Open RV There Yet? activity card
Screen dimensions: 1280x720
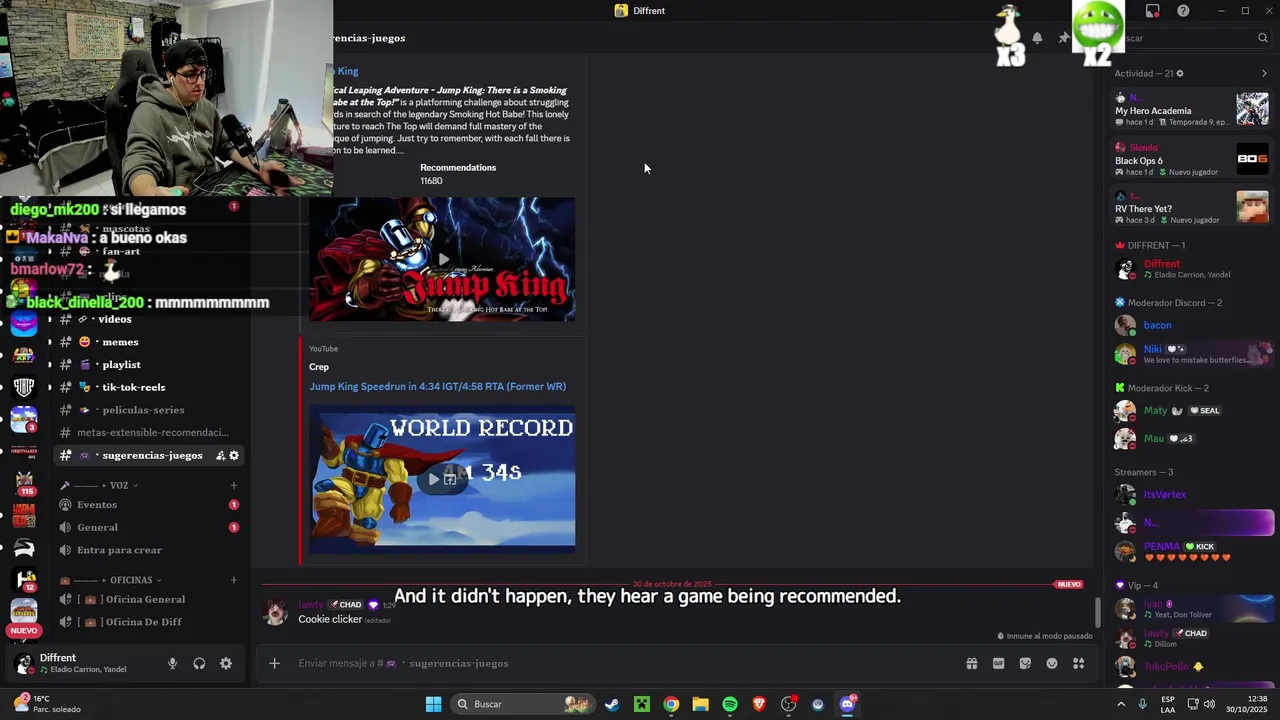[1192, 208]
